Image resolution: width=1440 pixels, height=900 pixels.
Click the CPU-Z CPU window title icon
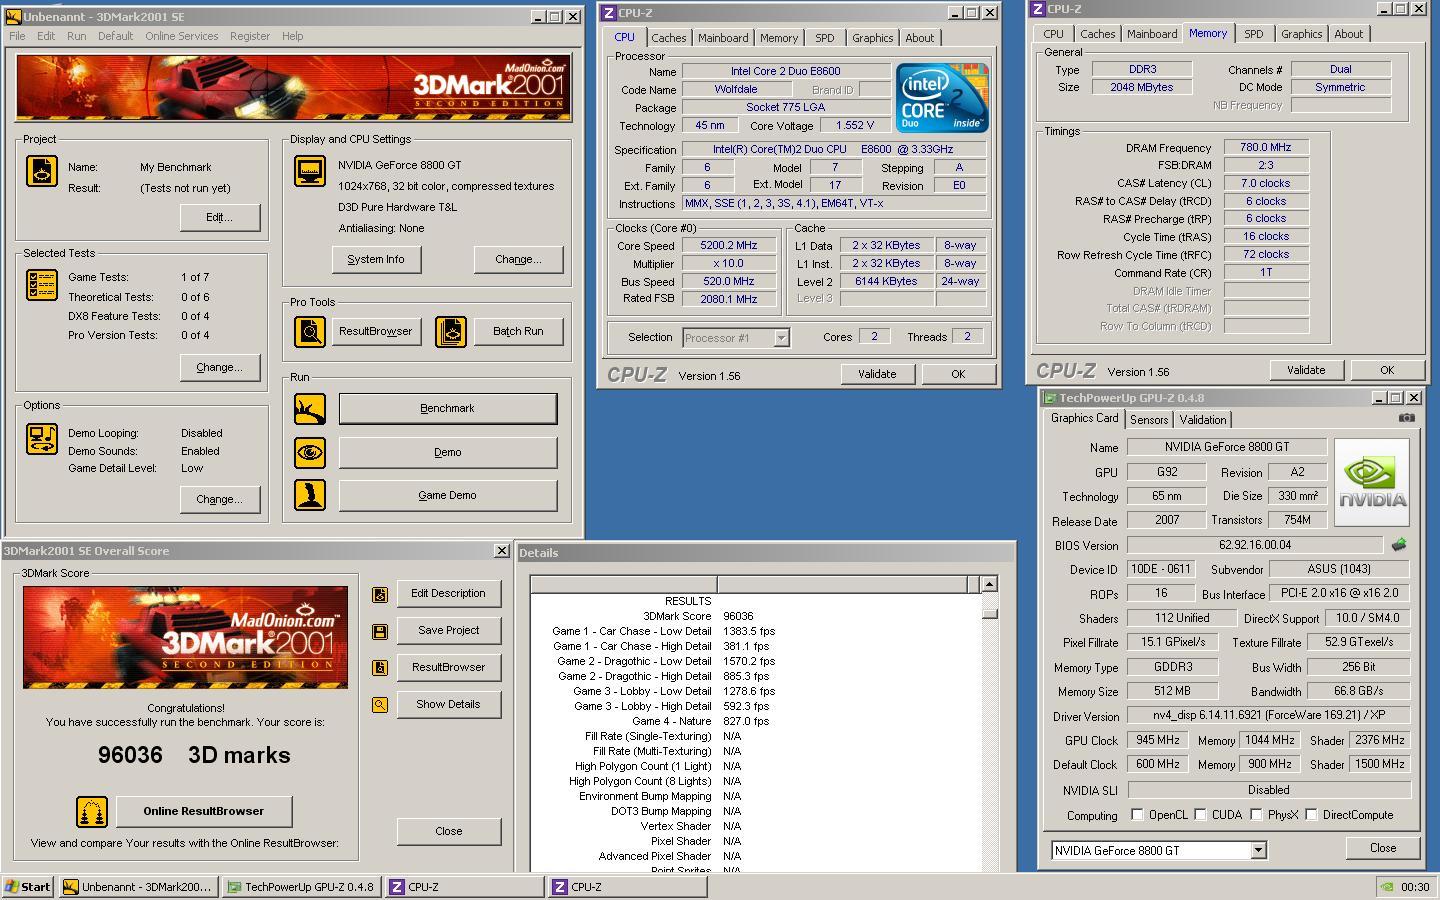tap(608, 13)
